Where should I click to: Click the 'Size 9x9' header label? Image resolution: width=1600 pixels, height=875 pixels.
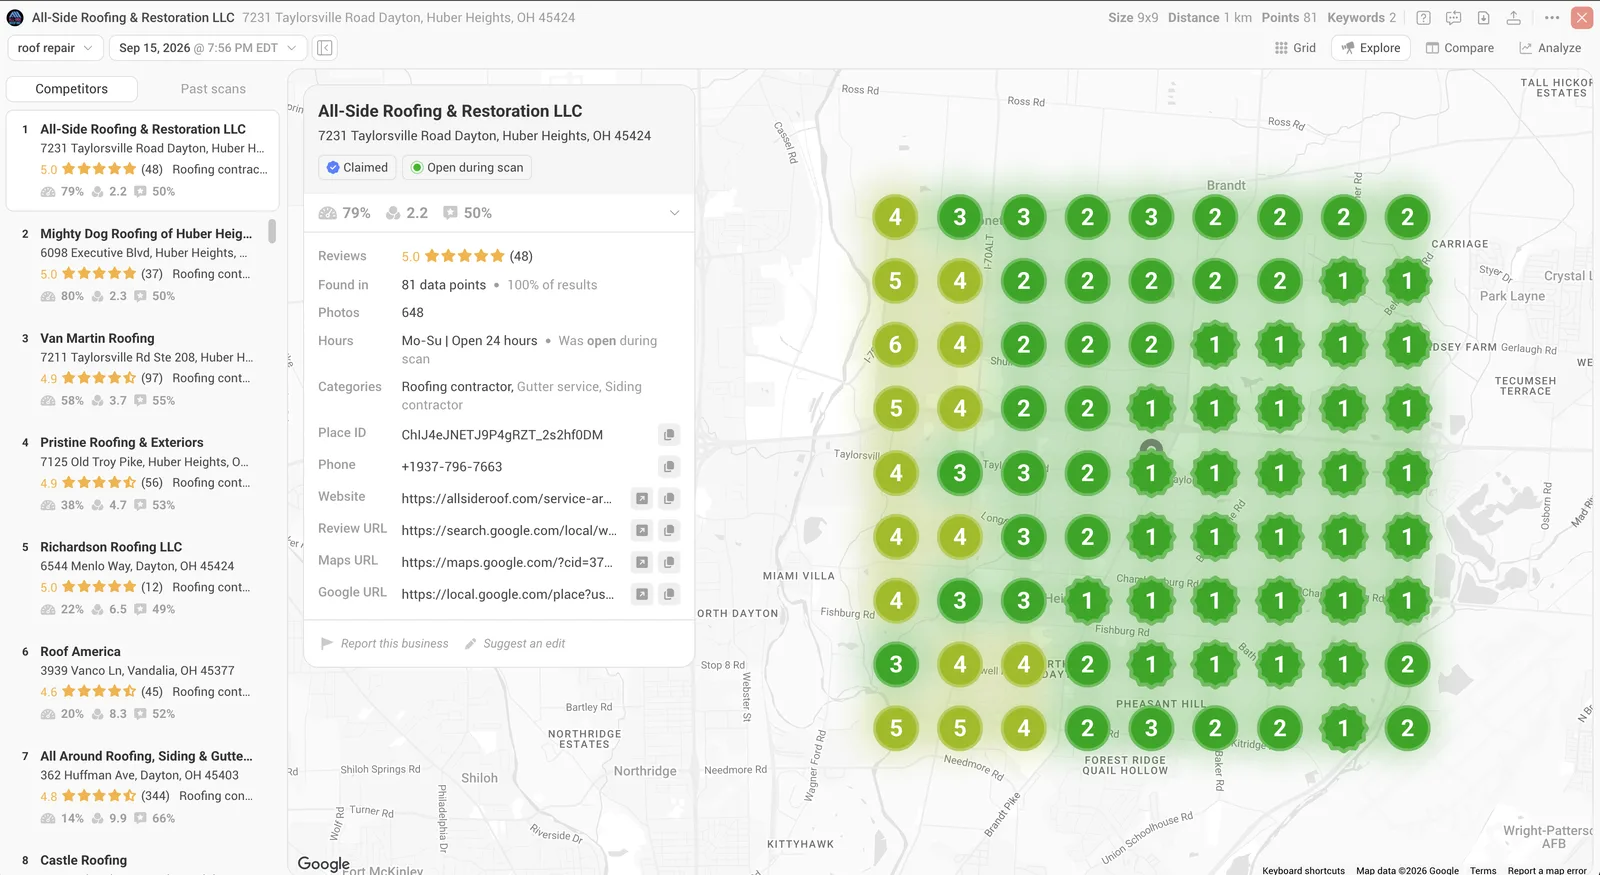point(1133,18)
